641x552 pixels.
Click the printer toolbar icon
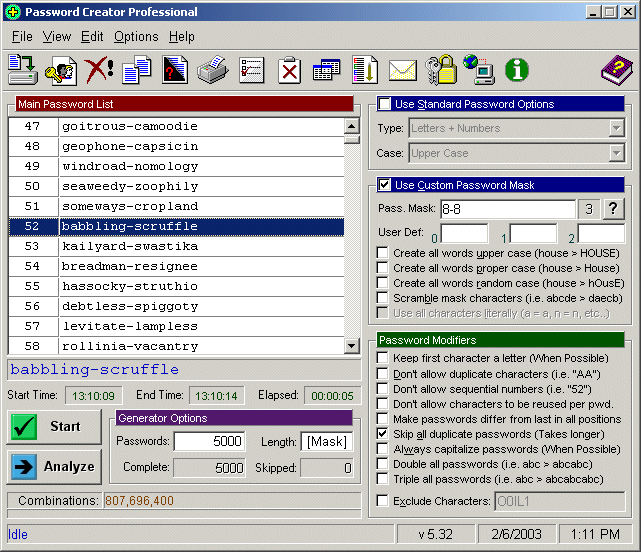tap(213, 70)
